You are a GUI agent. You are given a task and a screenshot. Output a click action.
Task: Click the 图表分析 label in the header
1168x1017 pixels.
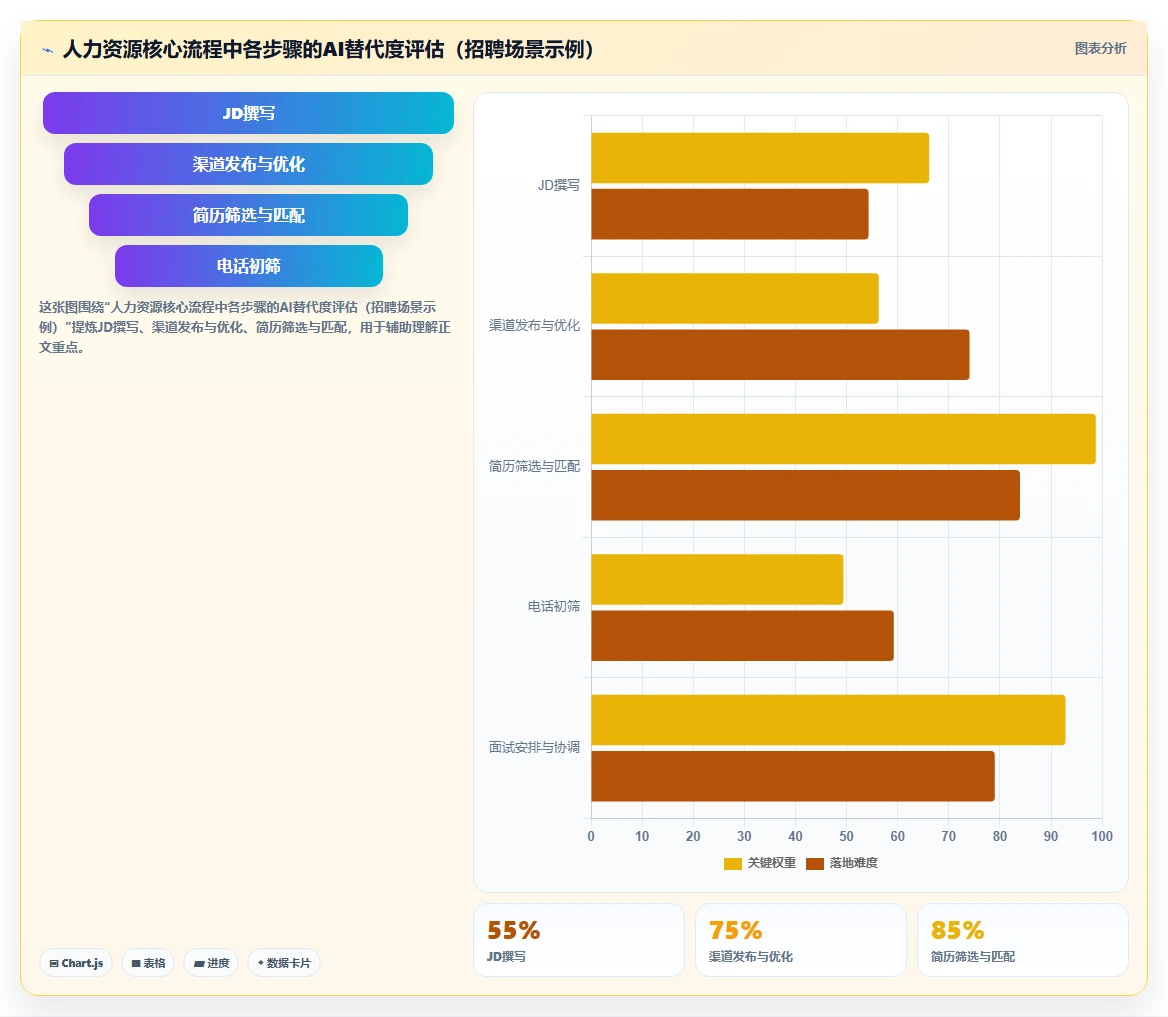coord(1100,48)
